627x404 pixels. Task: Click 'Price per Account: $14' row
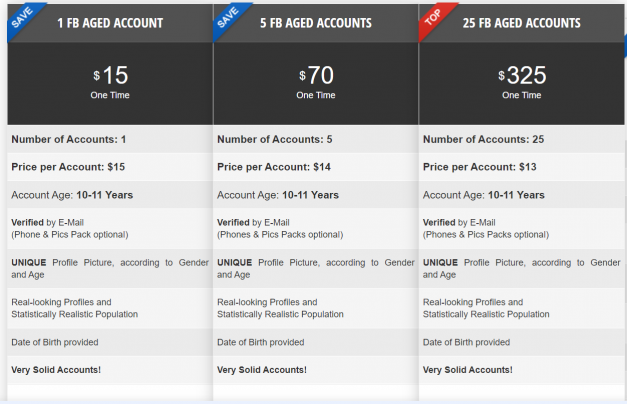(x=316, y=167)
